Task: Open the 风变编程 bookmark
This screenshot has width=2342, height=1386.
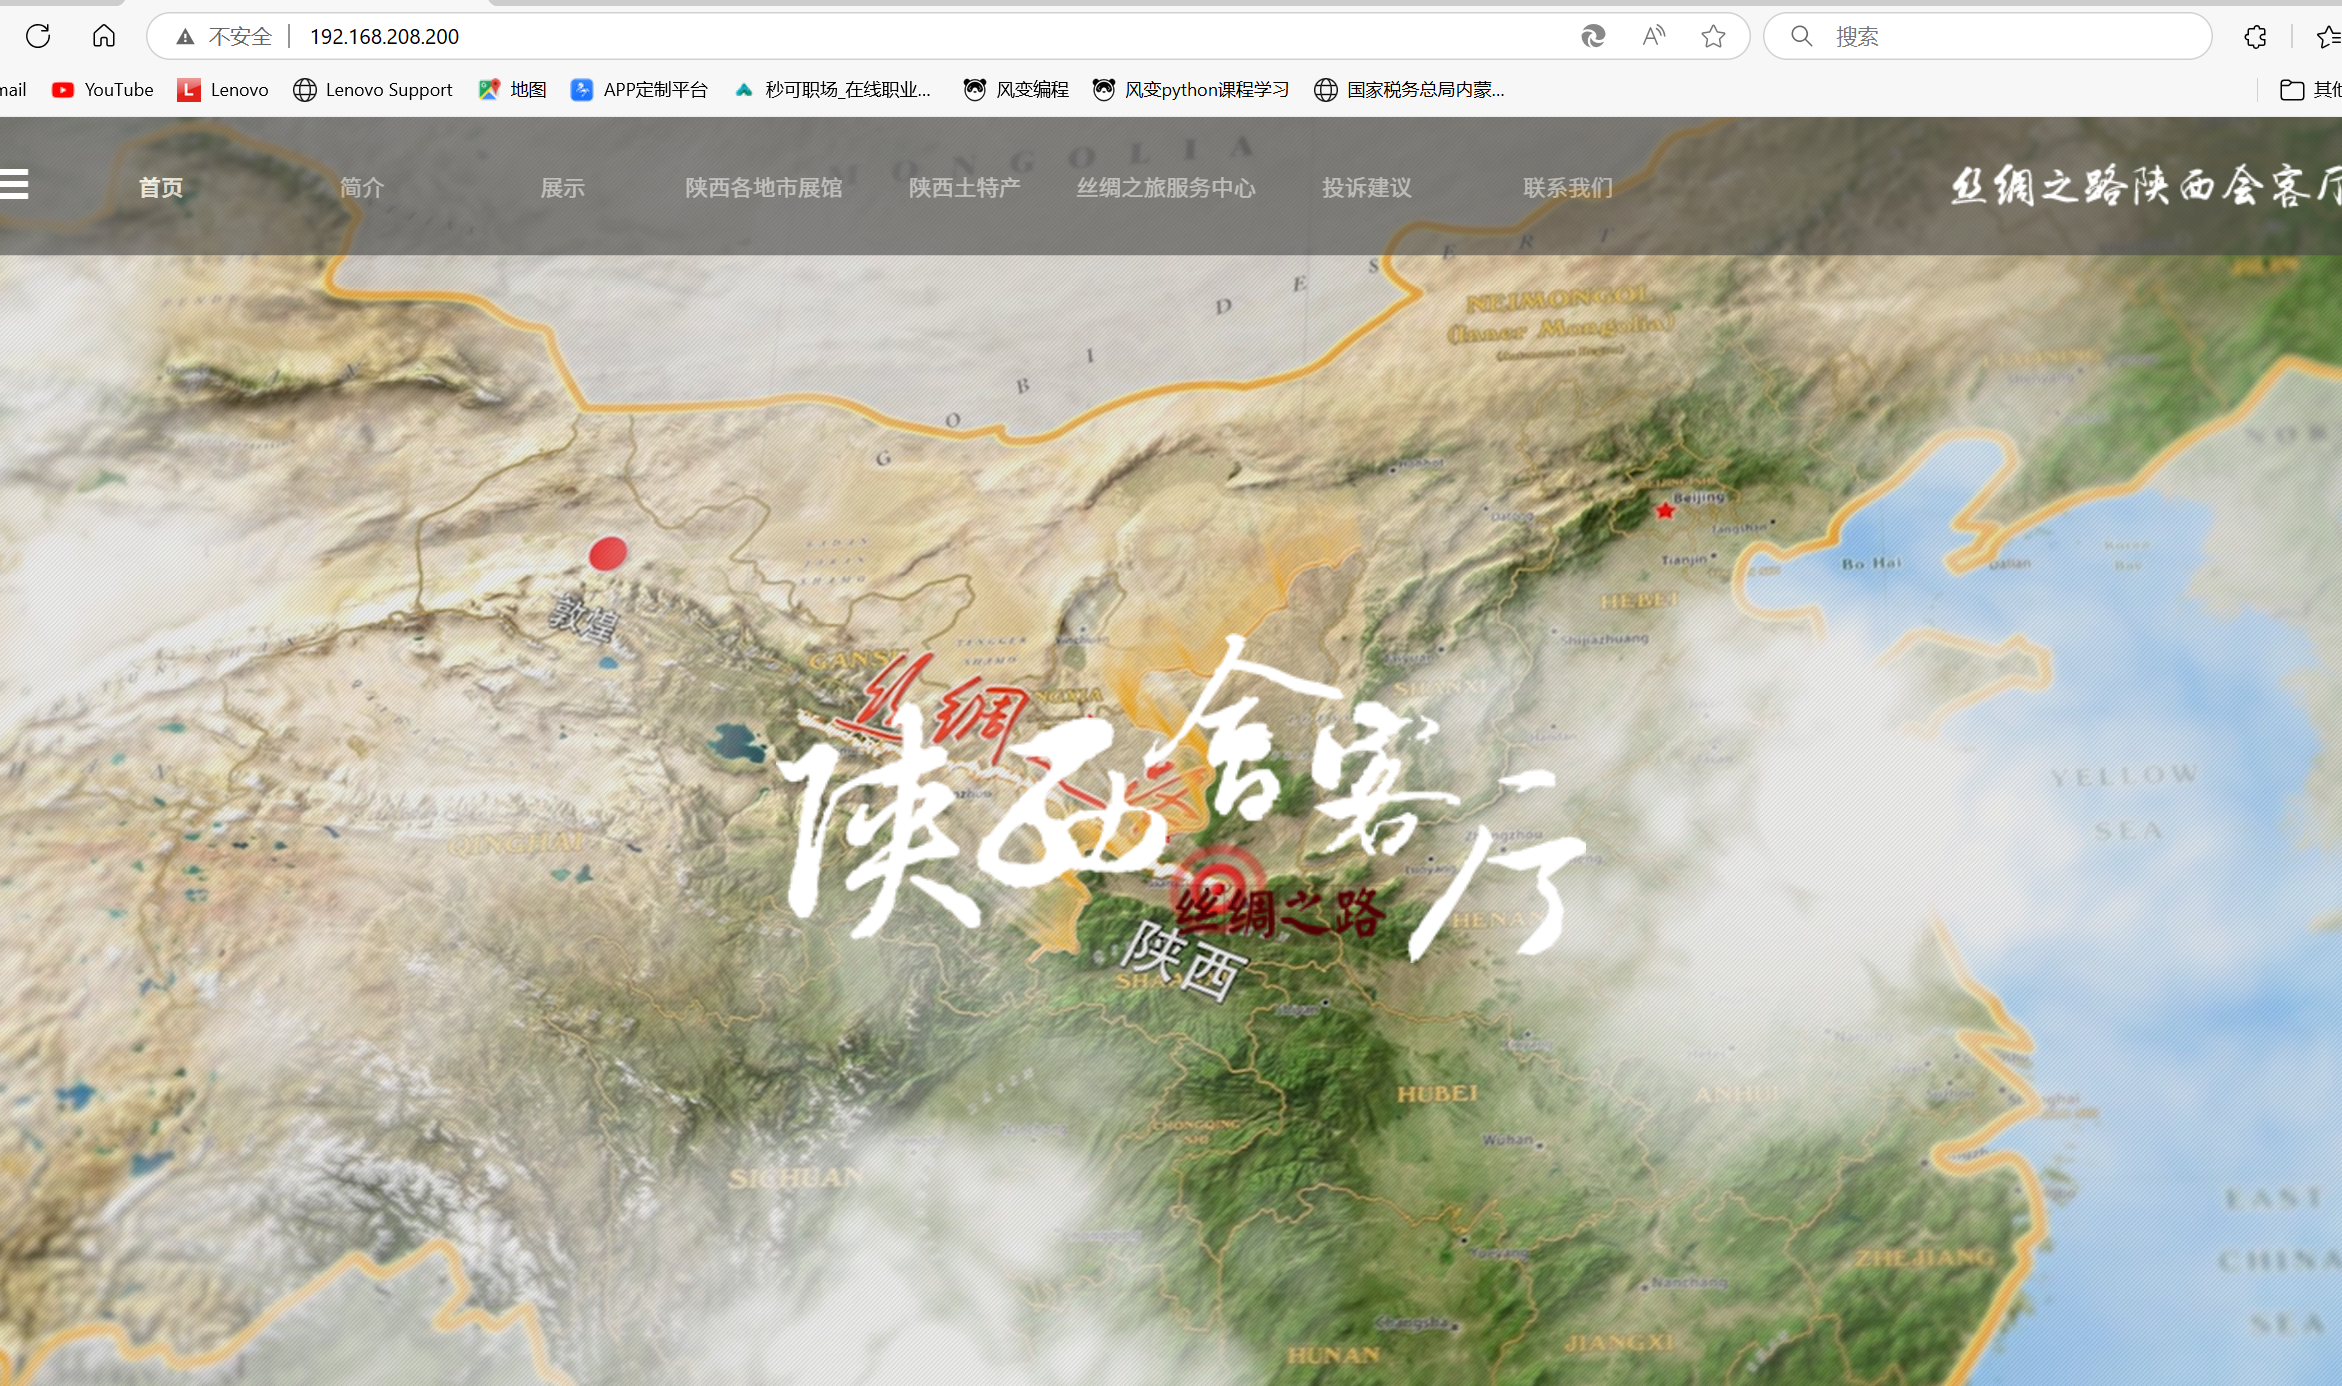Action: pos(1016,90)
